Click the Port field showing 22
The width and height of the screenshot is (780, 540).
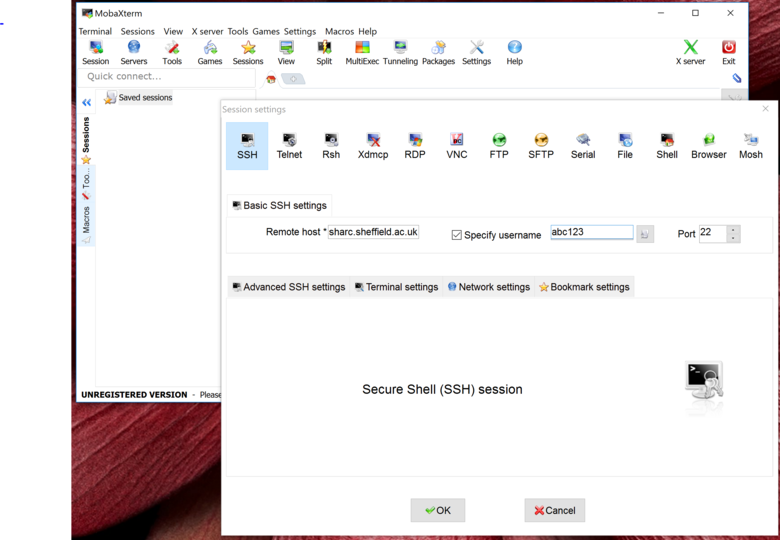point(713,234)
